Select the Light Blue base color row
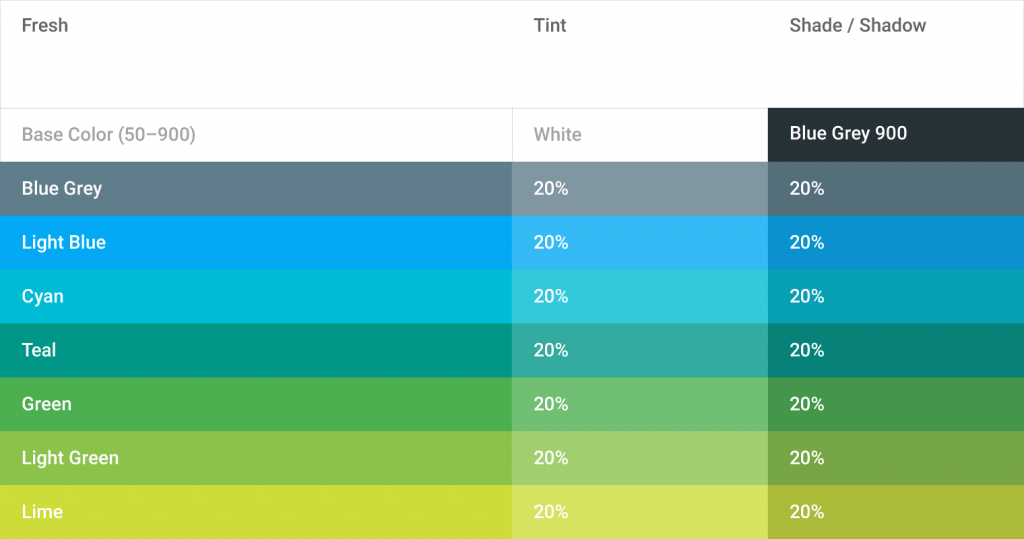1024x539 pixels. click(x=255, y=242)
